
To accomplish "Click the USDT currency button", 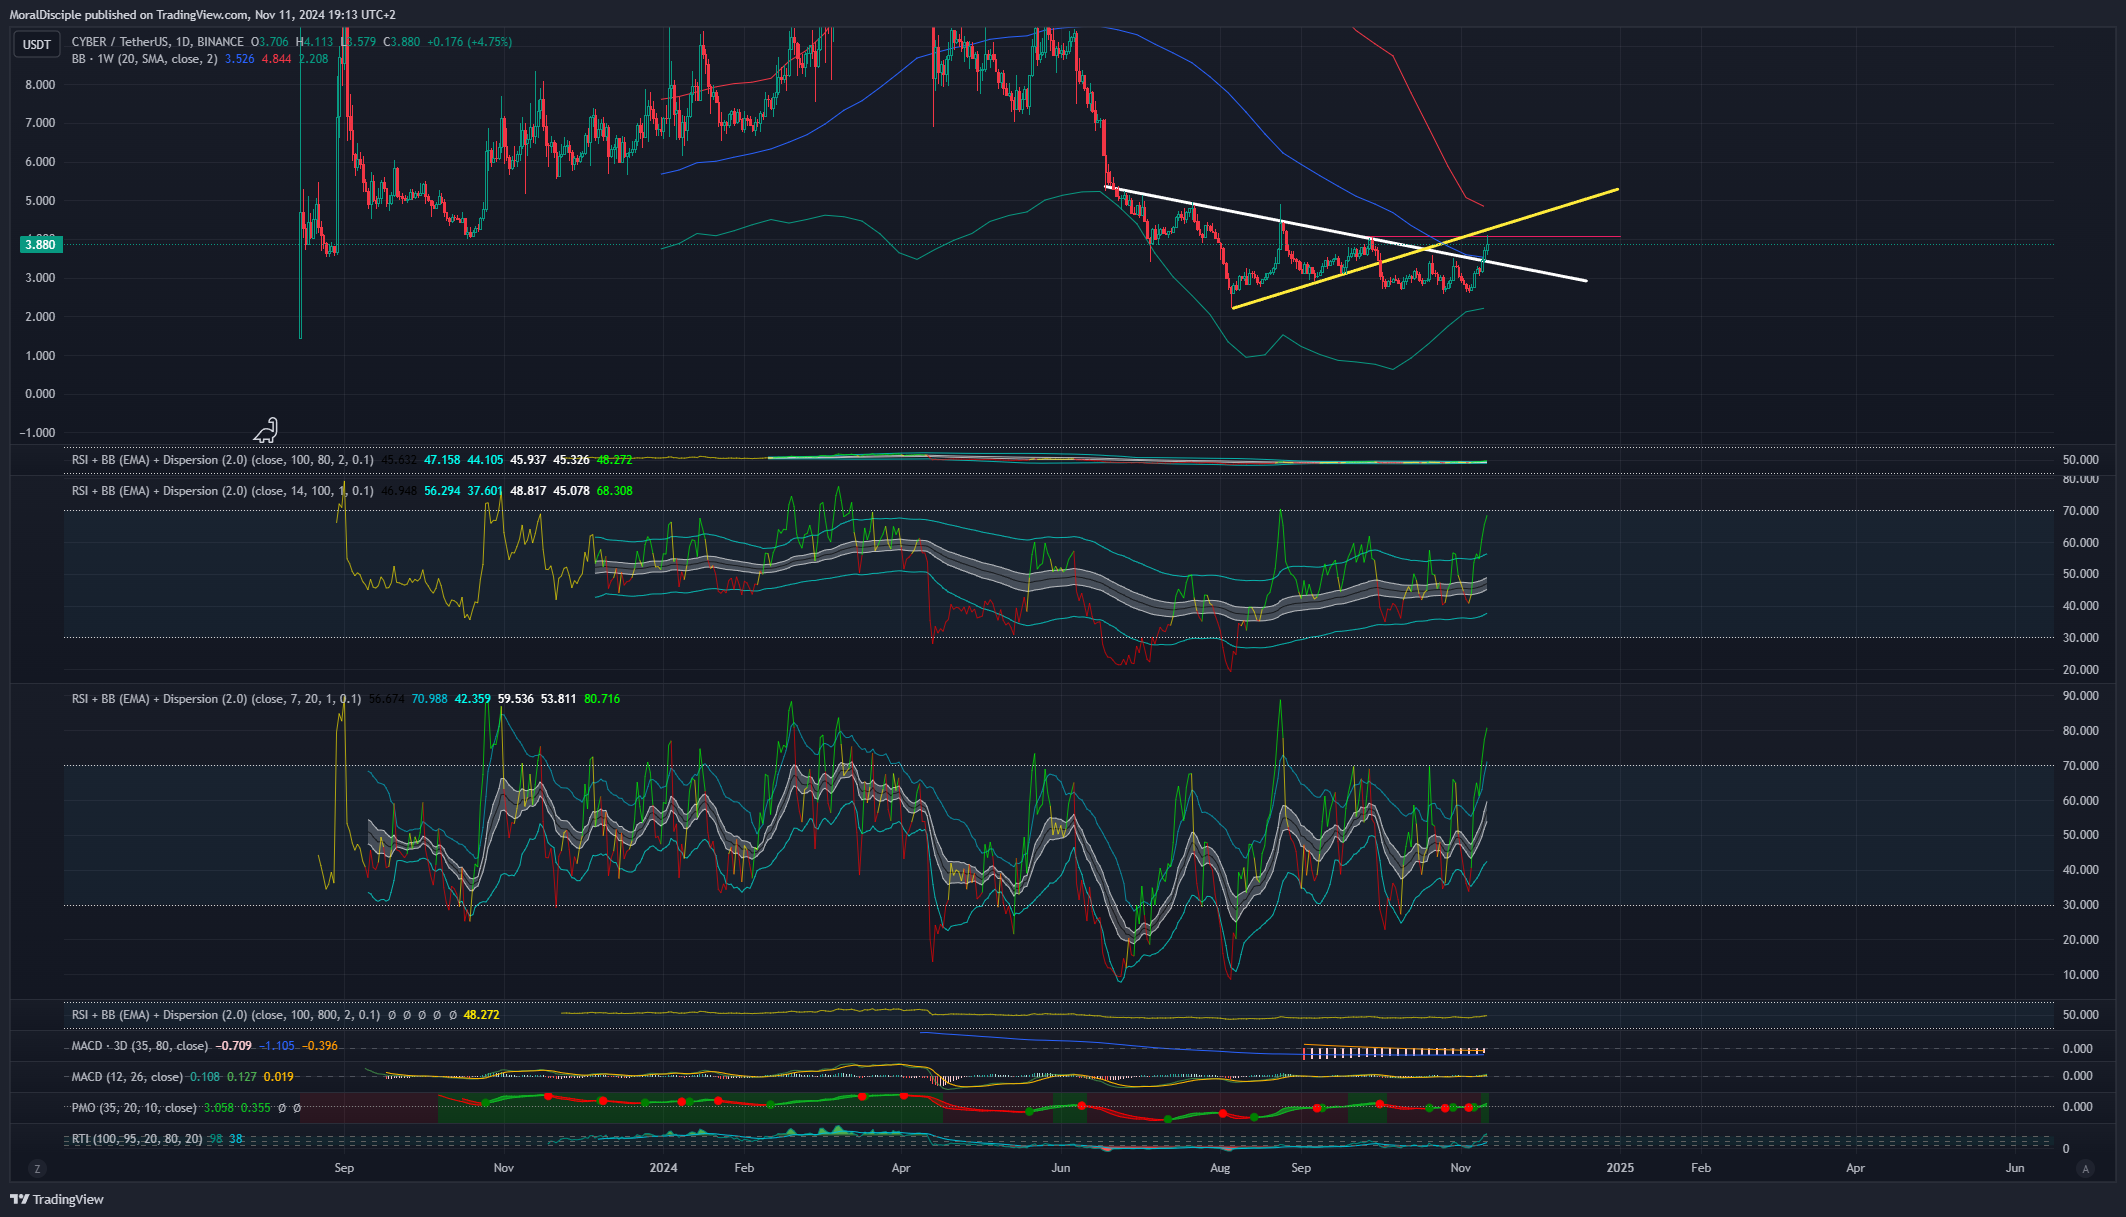I will point(37,44).
